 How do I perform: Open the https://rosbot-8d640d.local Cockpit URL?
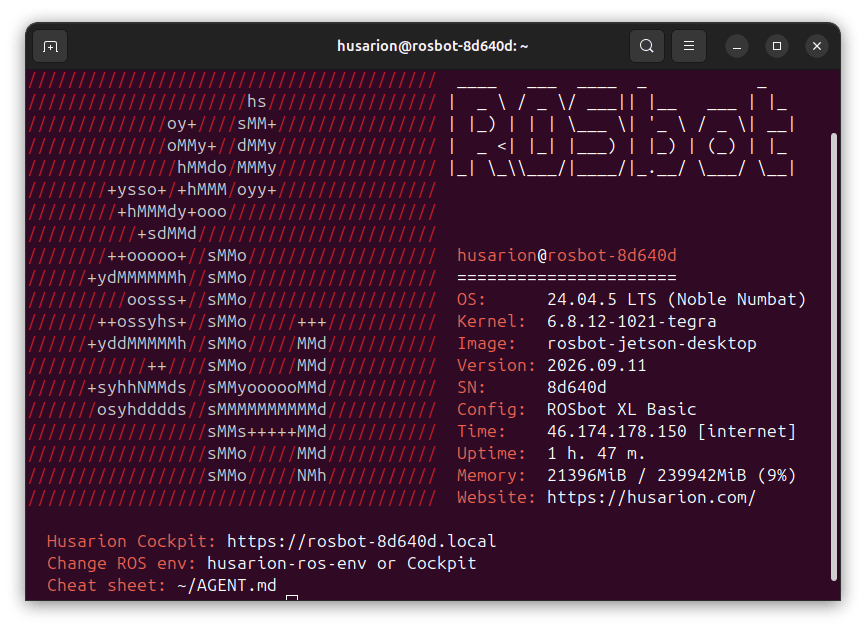pos(361,541)
